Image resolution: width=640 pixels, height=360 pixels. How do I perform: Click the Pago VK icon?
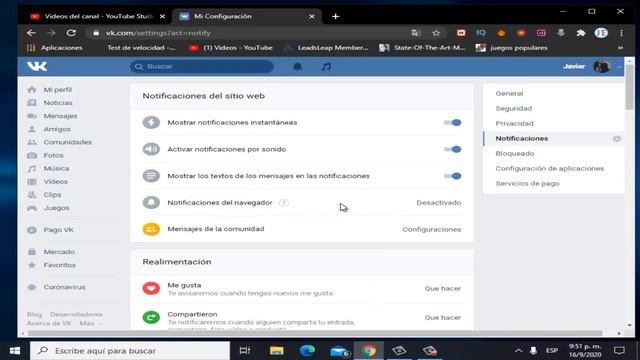[32, 230]
